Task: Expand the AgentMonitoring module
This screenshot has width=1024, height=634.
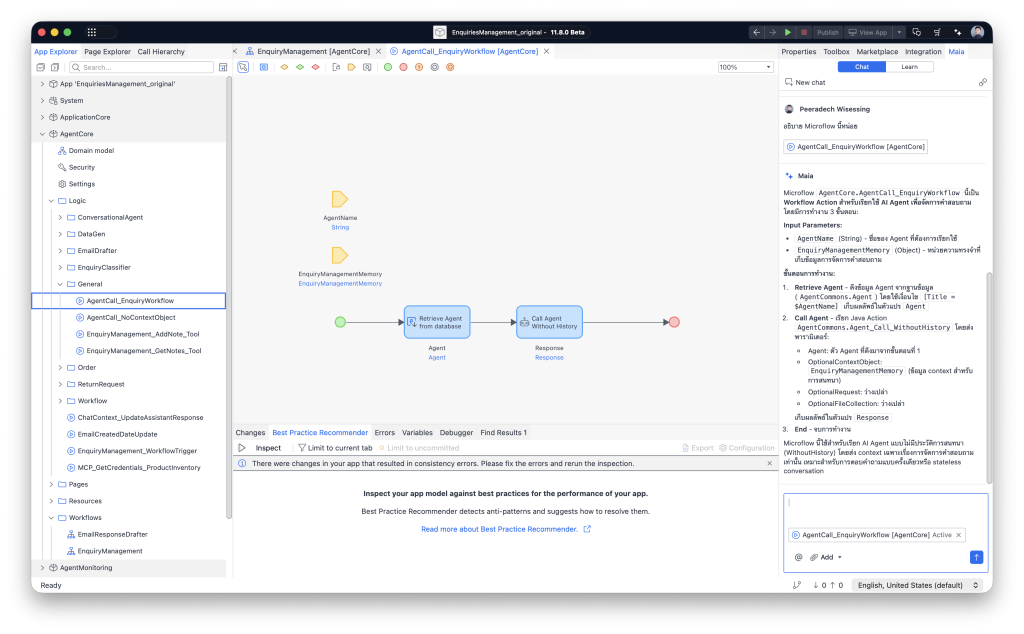Action: tap(42, 568)
